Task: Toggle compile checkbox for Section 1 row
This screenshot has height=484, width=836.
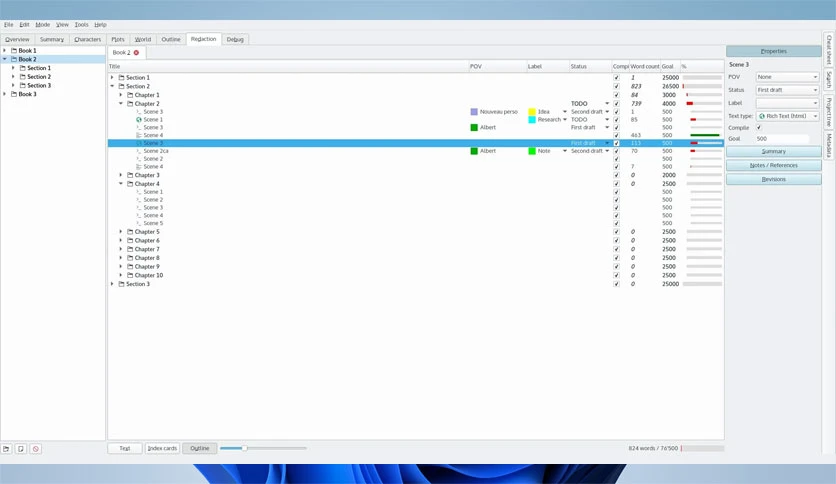Action: coord(616,77)
